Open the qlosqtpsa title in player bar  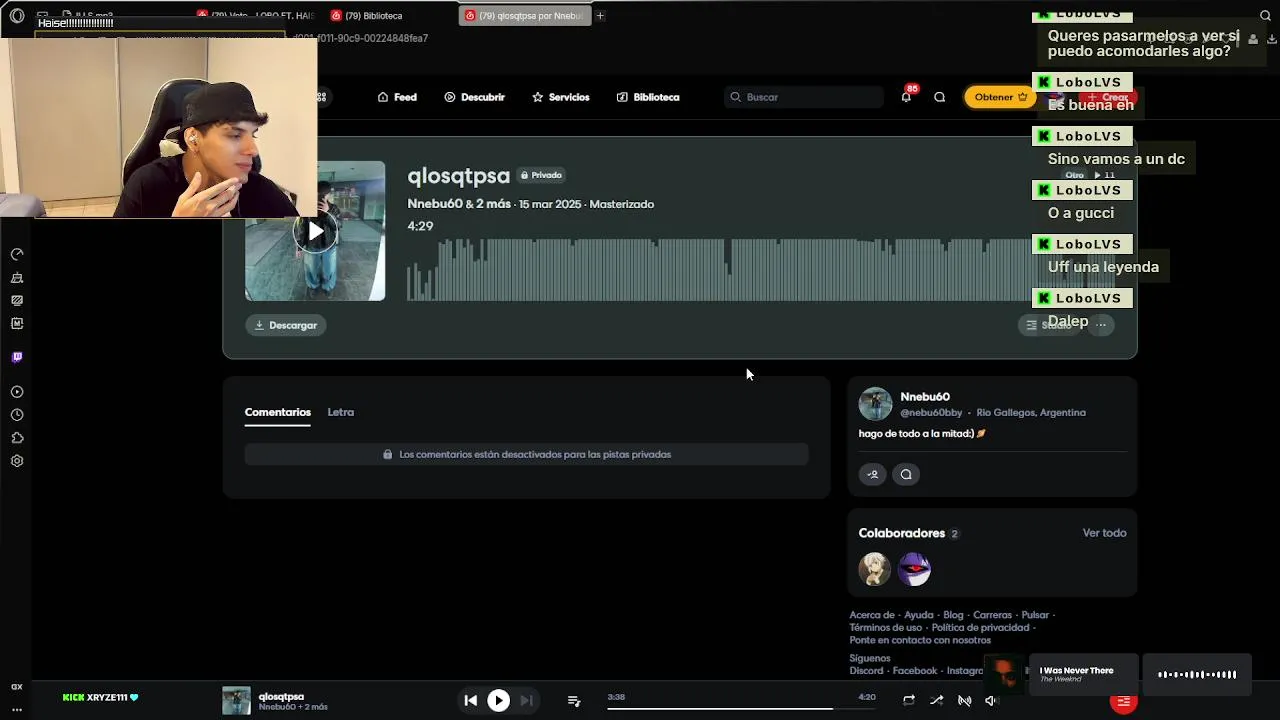tap(281, 696)
